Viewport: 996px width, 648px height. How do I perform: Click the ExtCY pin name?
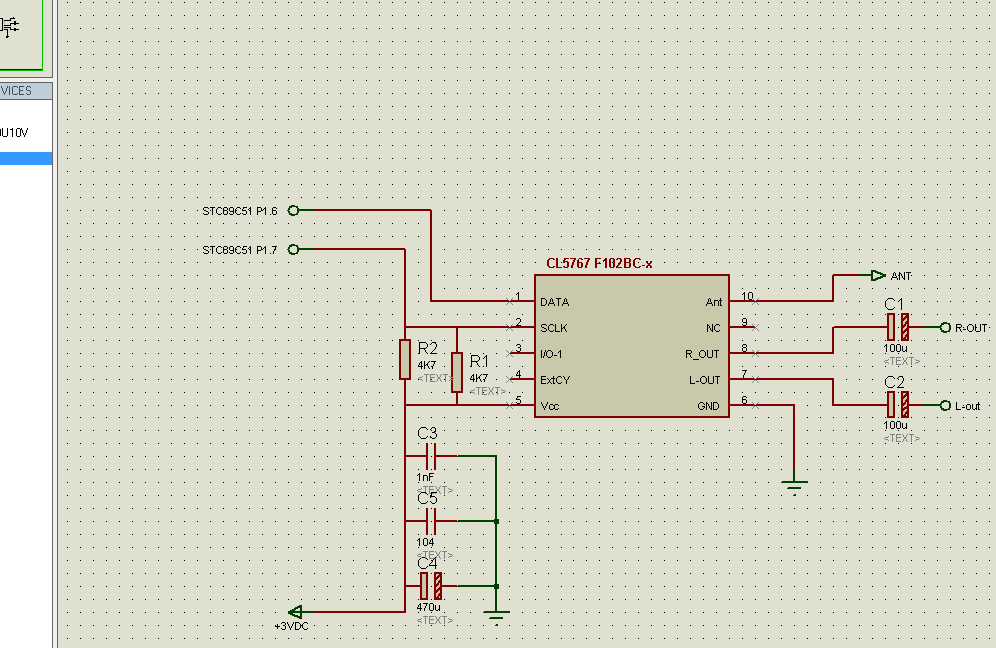(x=555, y=380)
